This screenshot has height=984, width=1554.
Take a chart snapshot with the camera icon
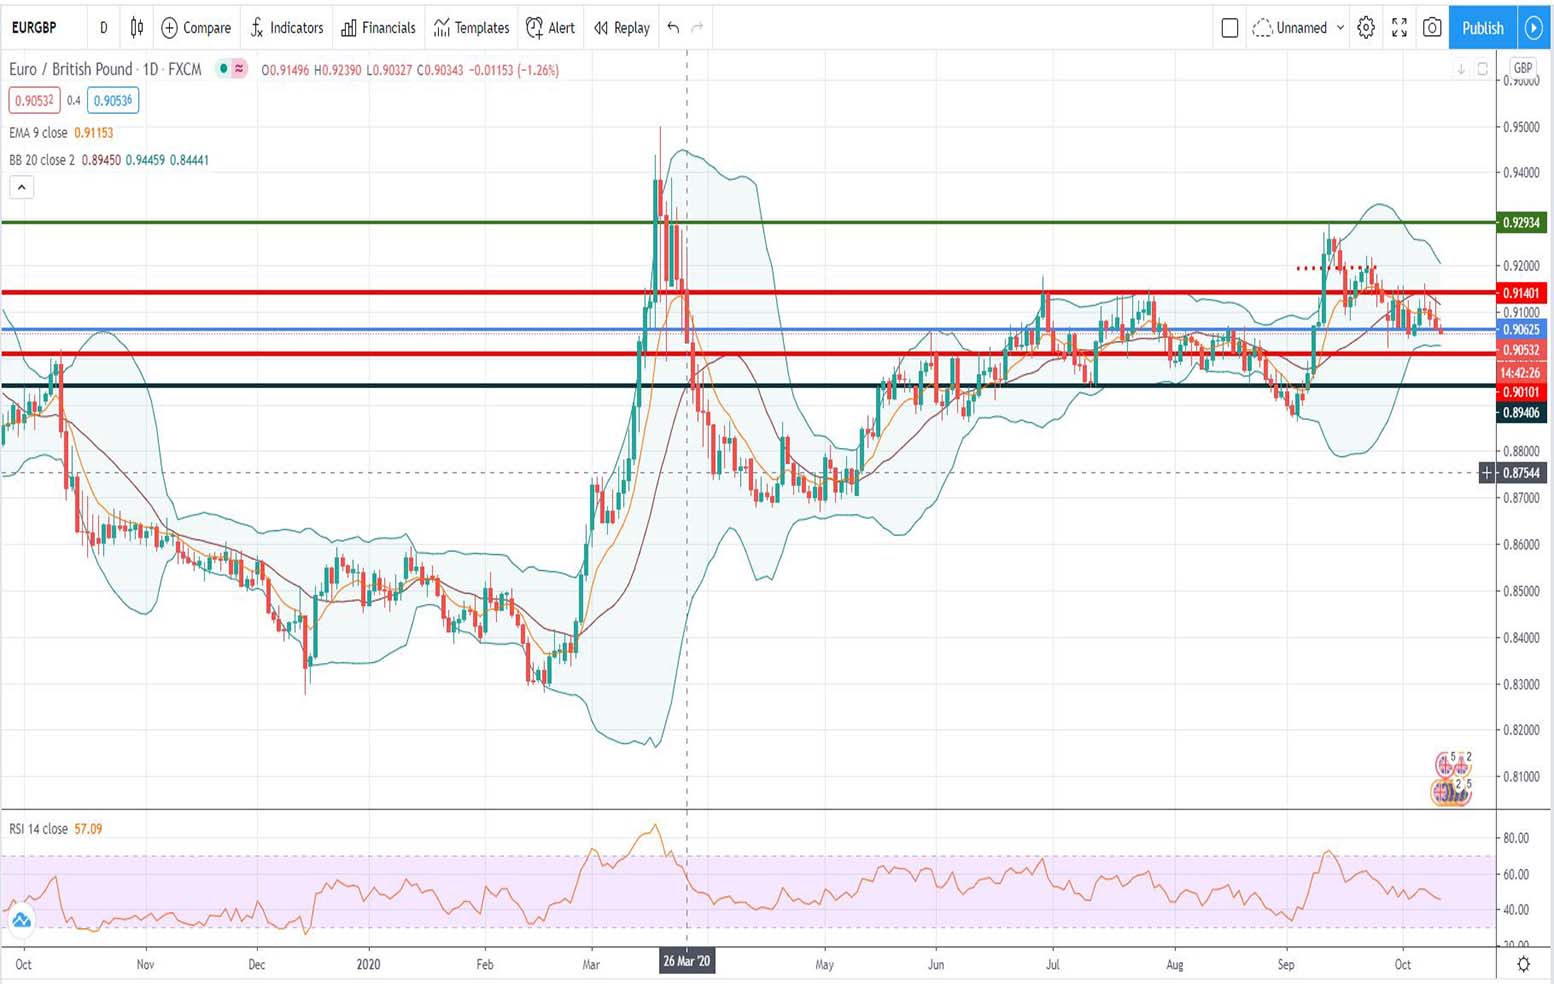click(1431, 28)
